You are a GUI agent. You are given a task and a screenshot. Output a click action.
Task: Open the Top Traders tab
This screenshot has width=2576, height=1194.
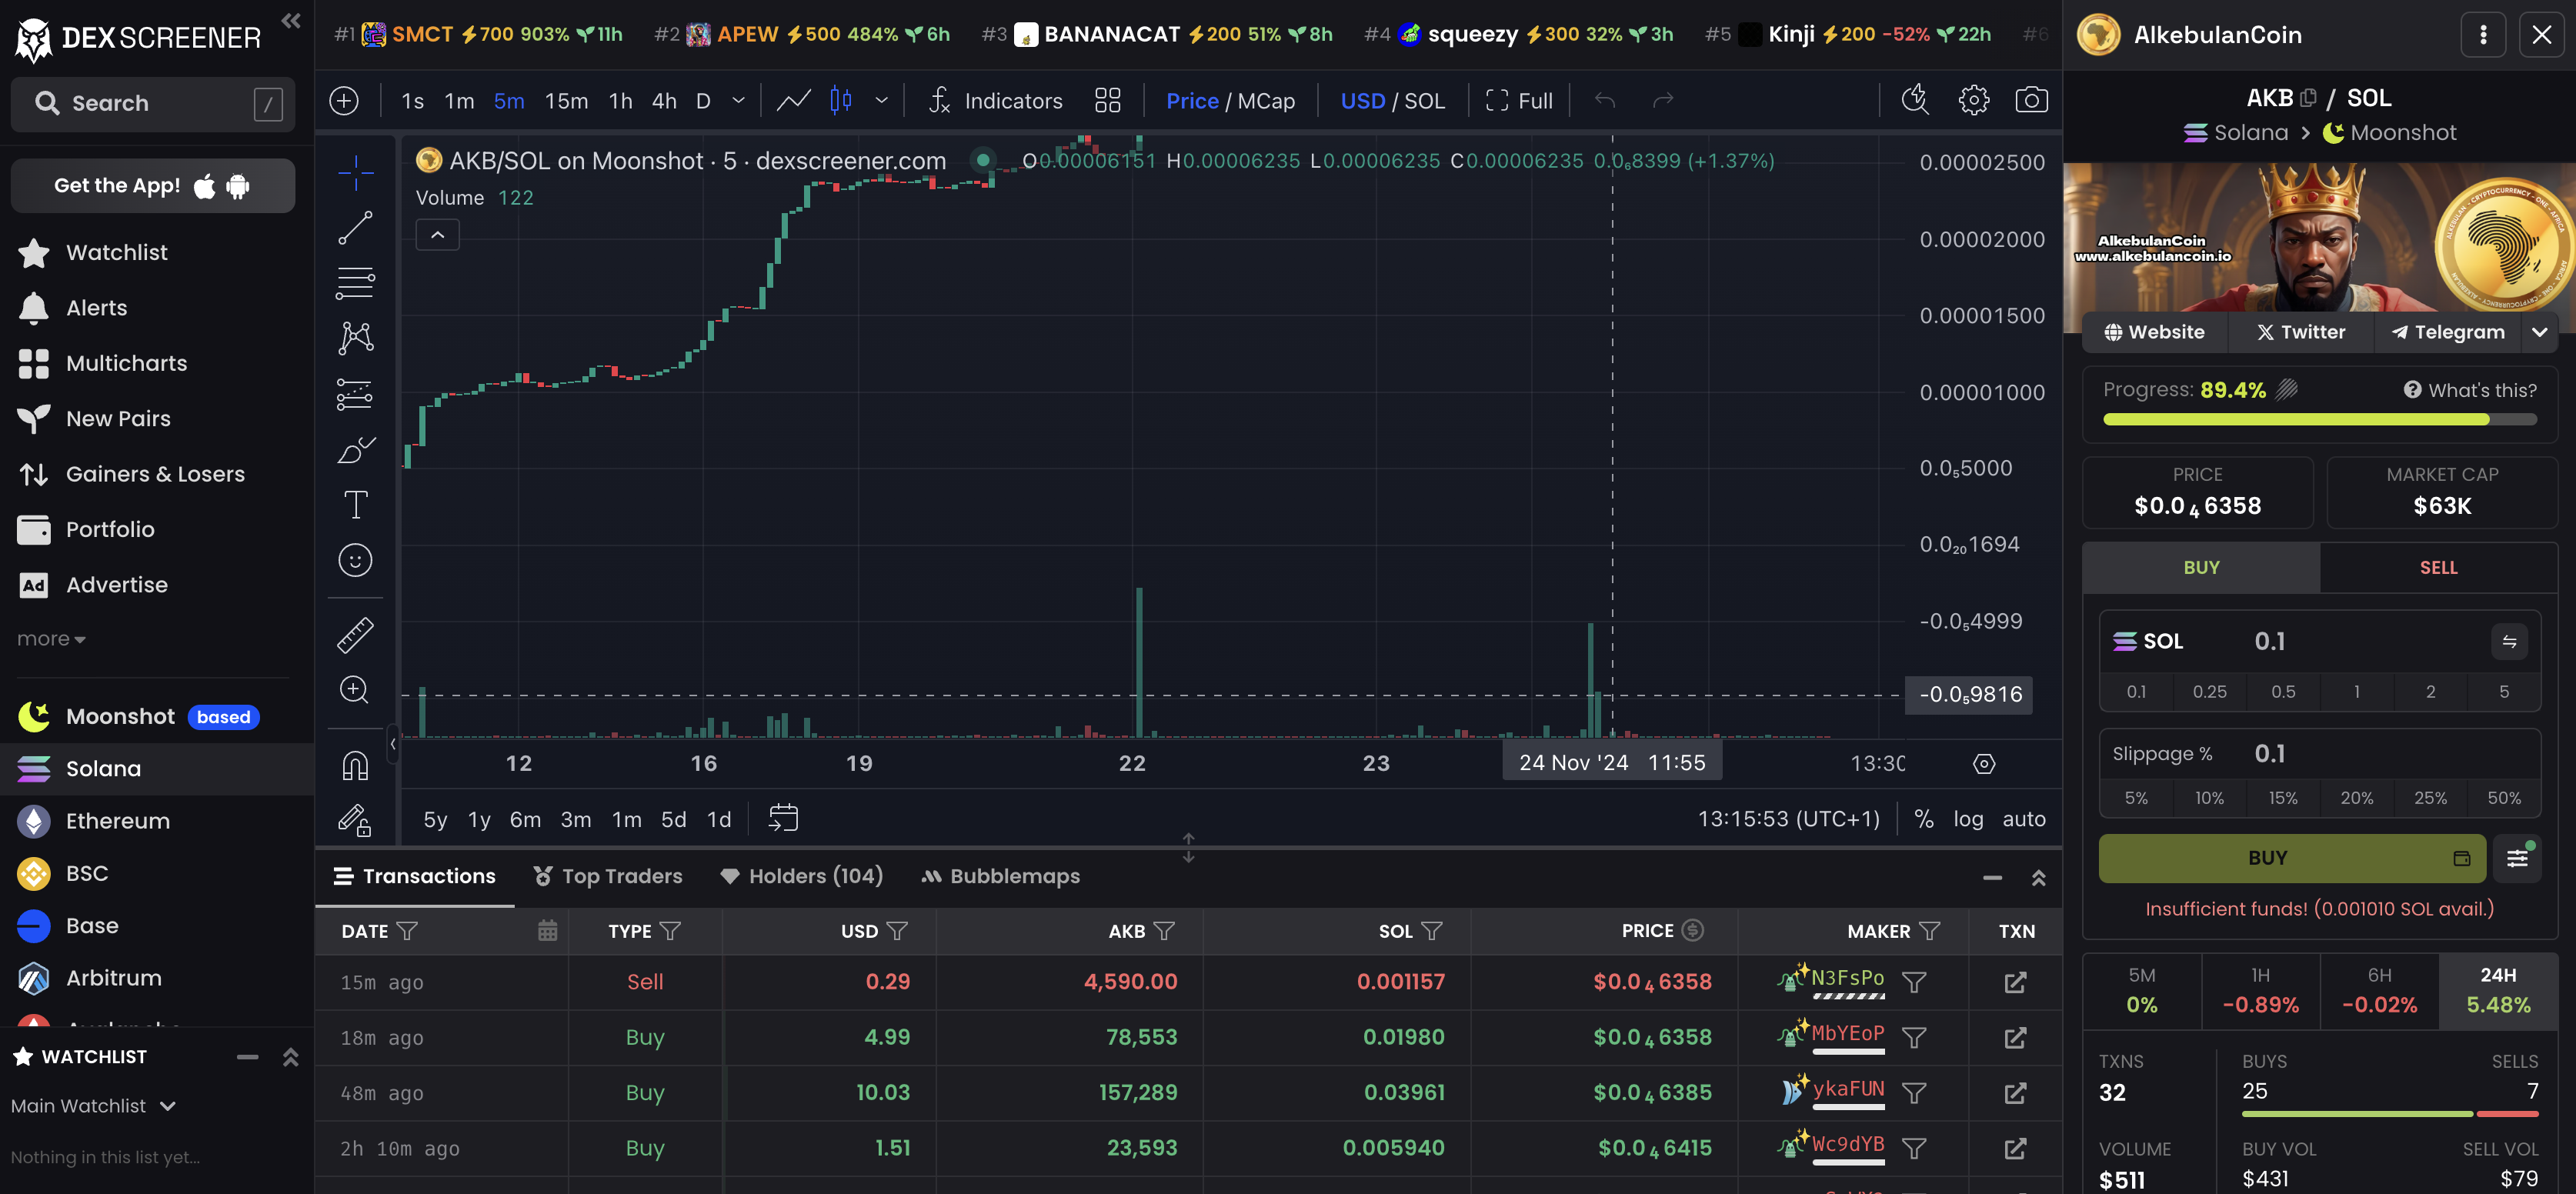coord(608,876)
